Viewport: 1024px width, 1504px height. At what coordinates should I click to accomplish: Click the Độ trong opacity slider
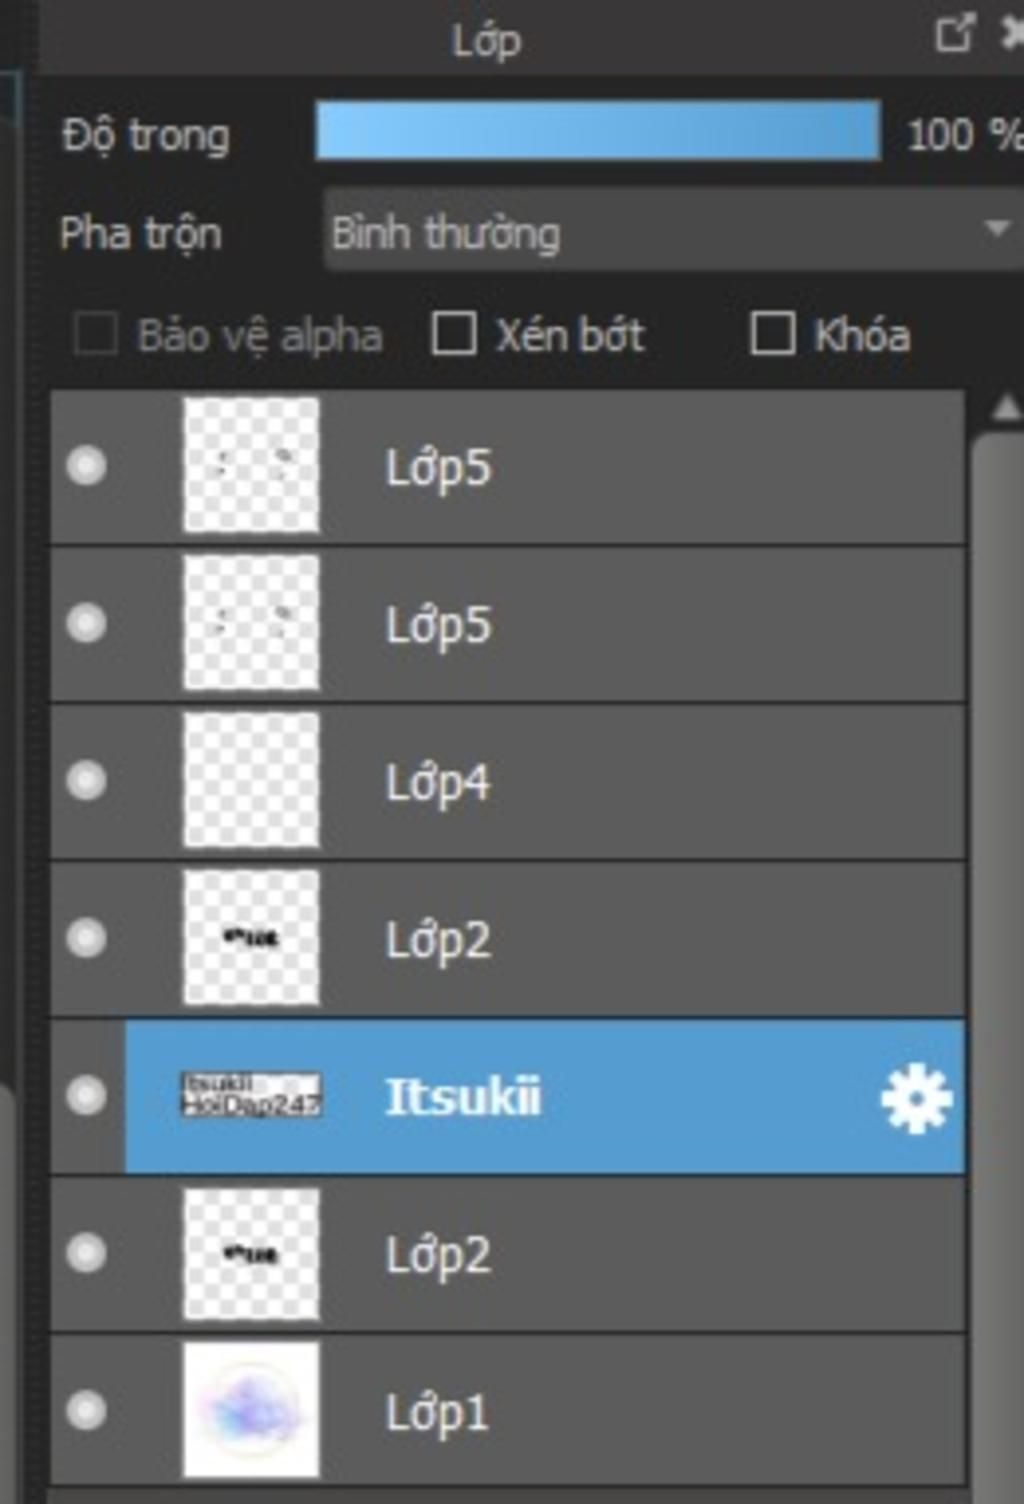(598, 131)
